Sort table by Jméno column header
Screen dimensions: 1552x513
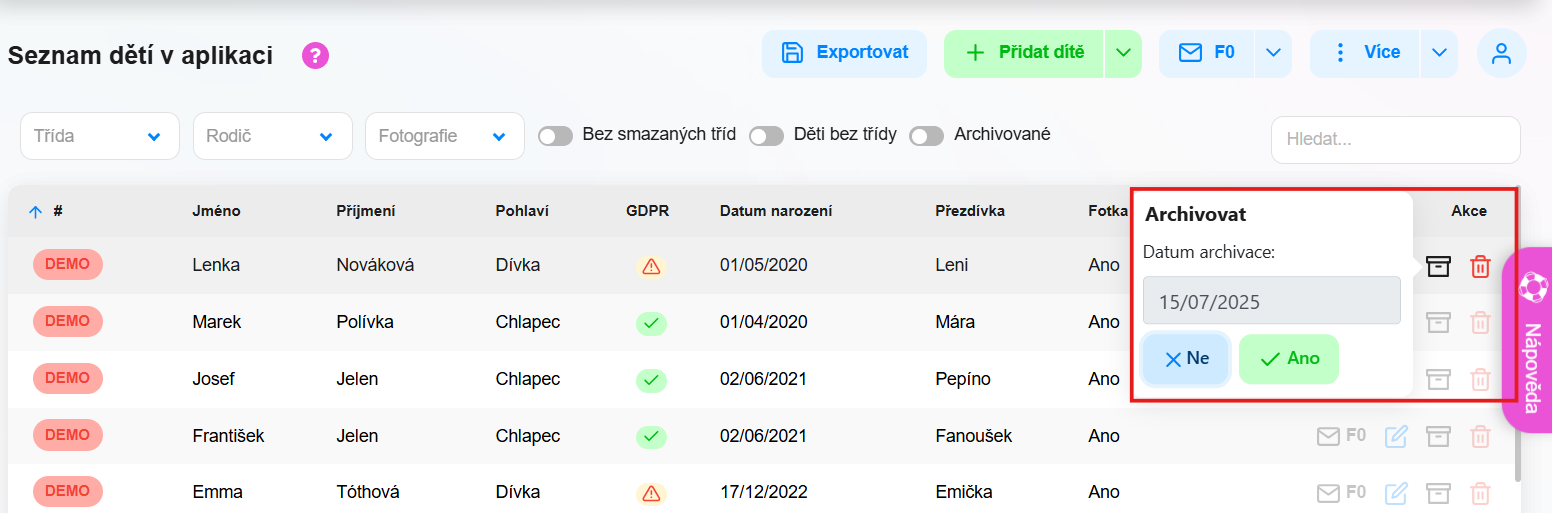[216, 211]
